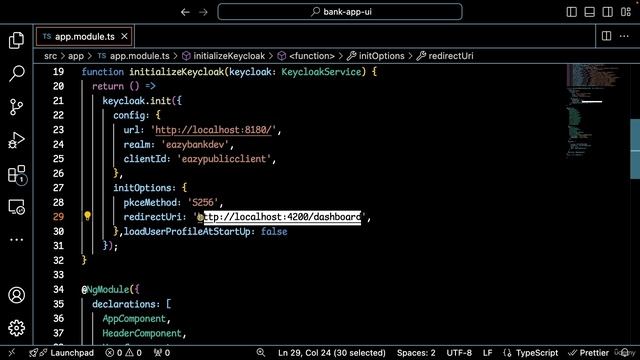
Task: Open the Search view in activity bar
Action: click(16, 73)
